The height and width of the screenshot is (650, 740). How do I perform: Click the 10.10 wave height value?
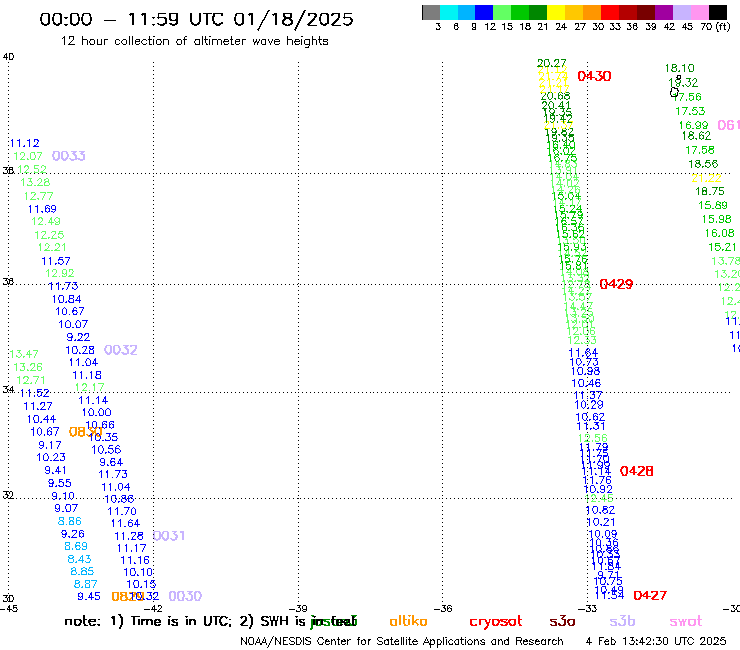tap(138, 572)
